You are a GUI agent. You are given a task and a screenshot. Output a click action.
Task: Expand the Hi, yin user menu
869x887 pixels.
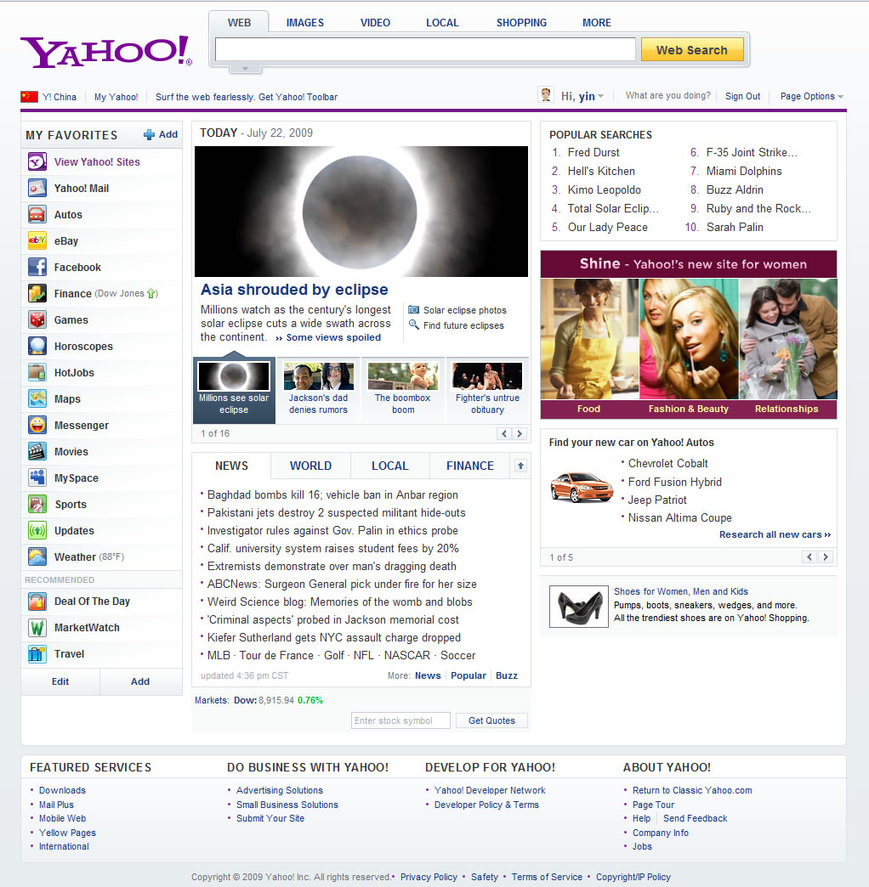(582, 97)
